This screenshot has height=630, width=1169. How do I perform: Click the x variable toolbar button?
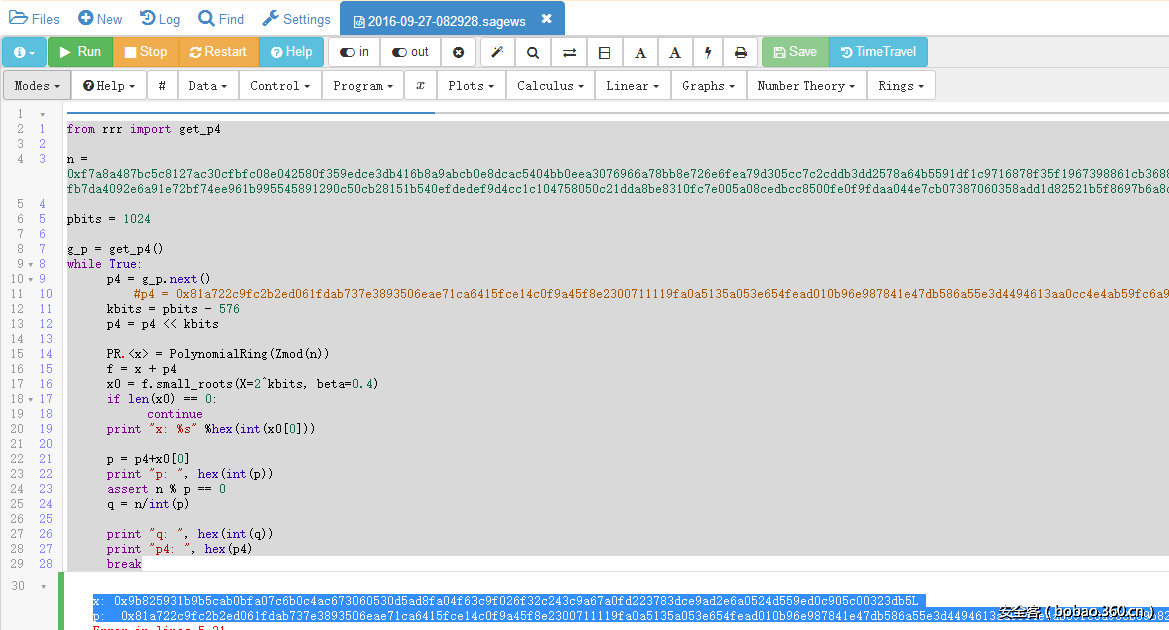tap(420, 86)
